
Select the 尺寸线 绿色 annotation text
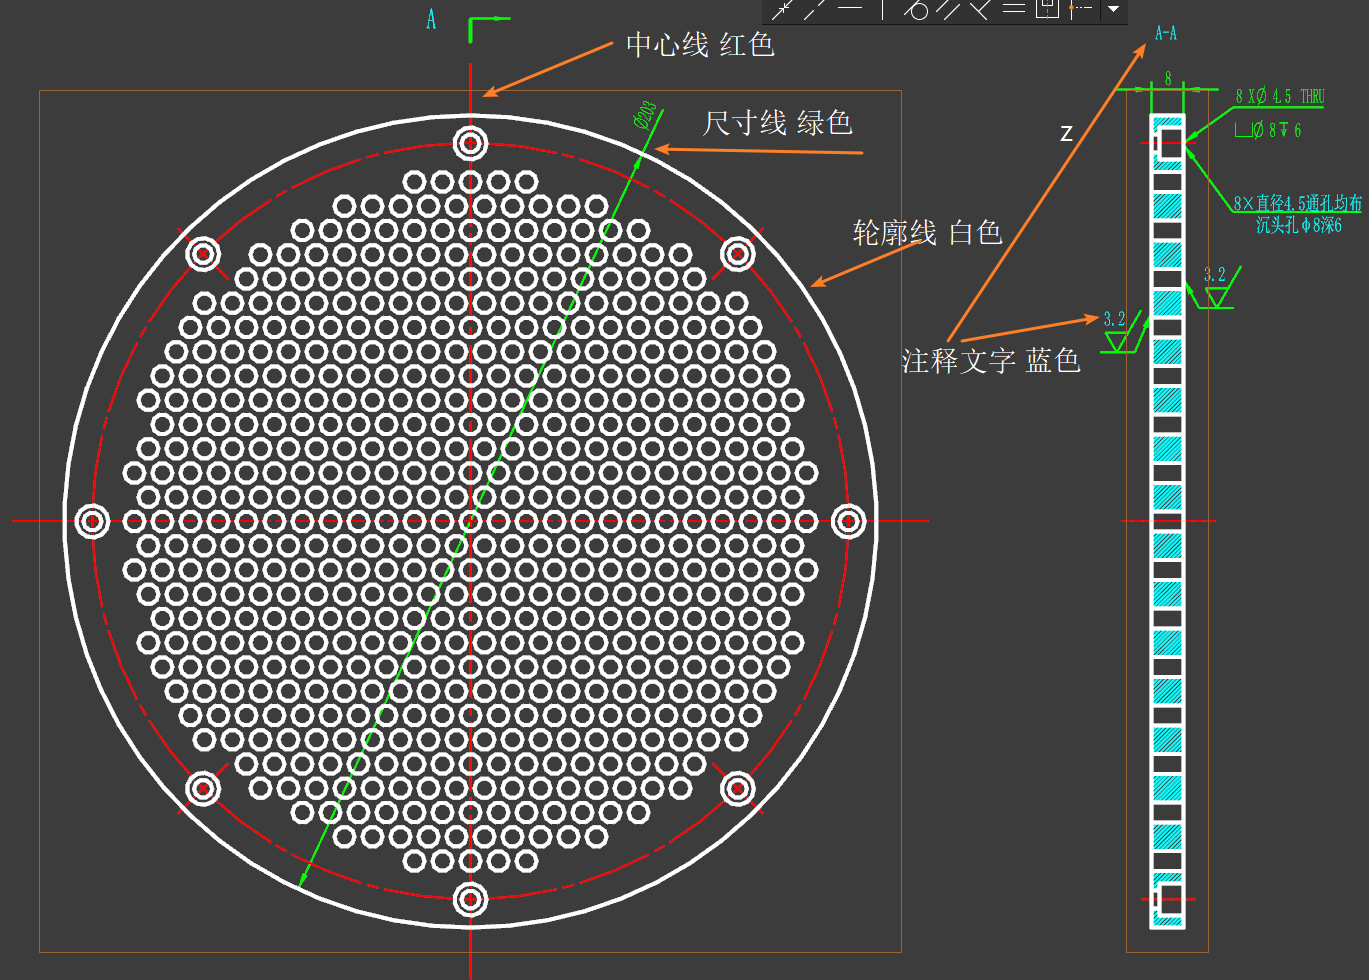coord(777,123)
